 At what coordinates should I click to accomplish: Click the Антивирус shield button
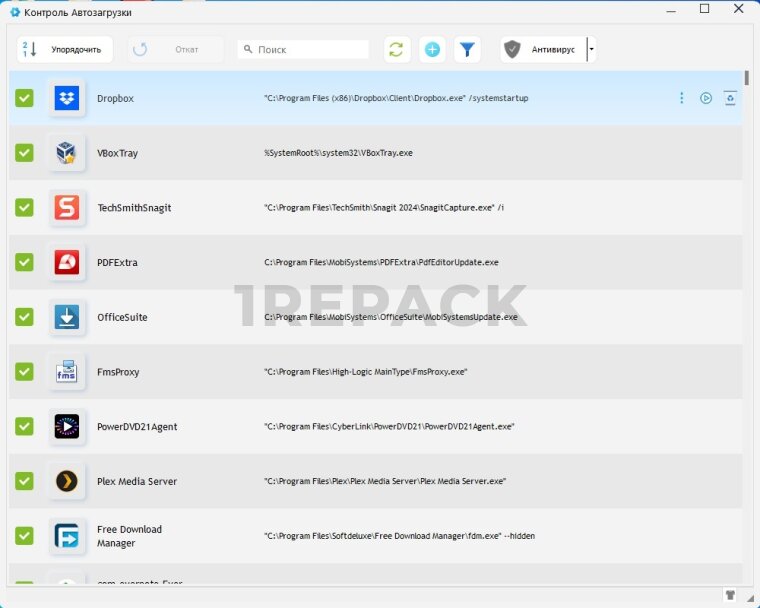[542, 49]
